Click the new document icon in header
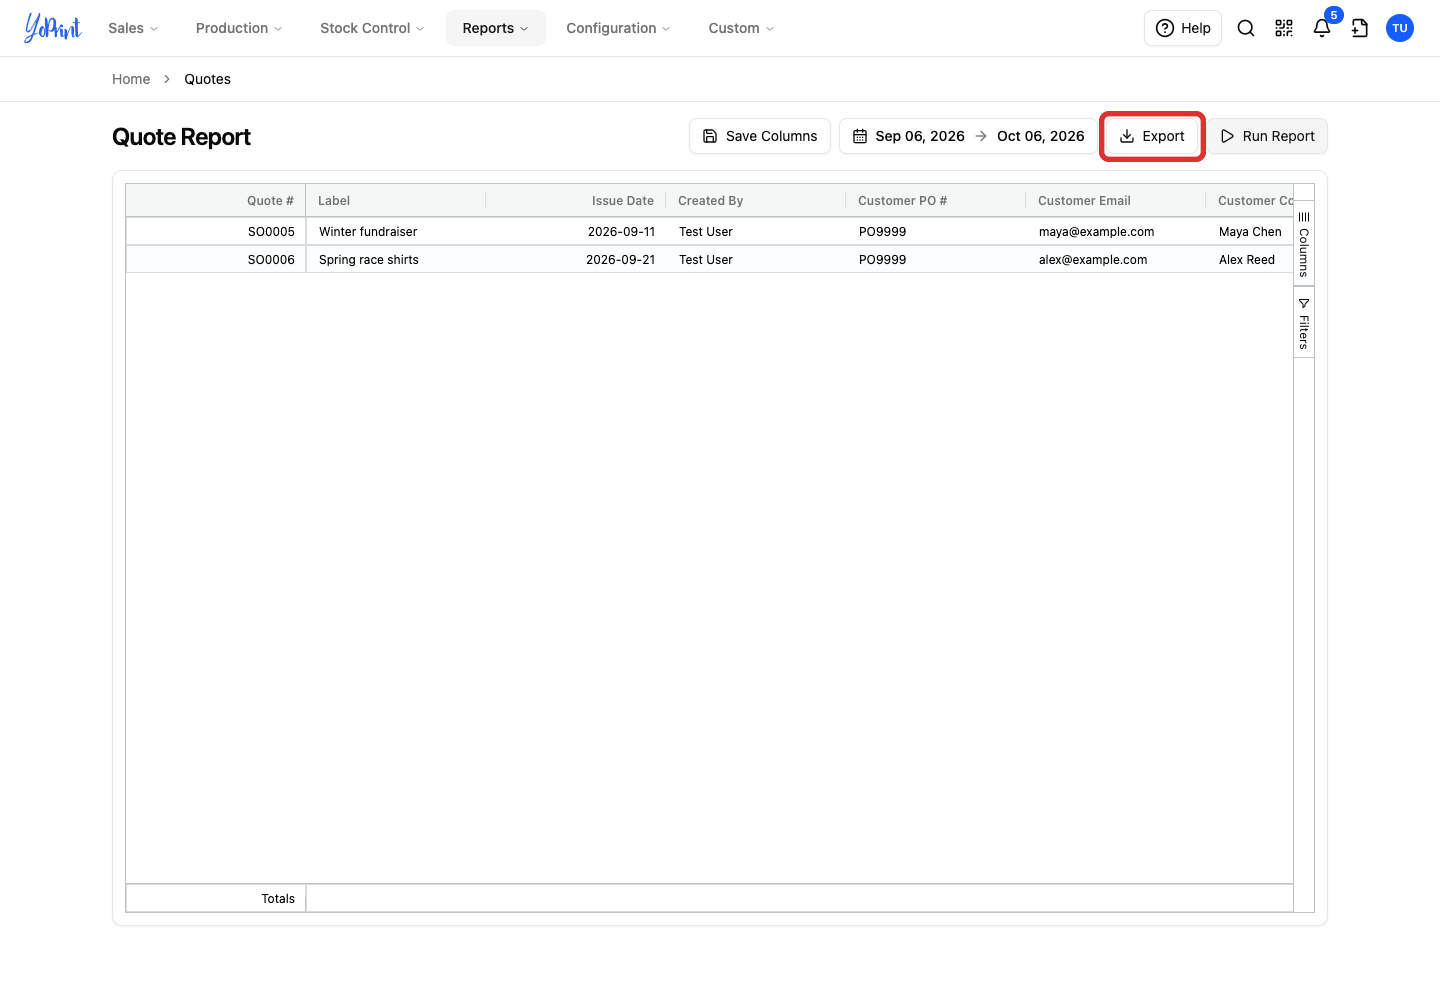1440x1000 pixels. 1360,28
